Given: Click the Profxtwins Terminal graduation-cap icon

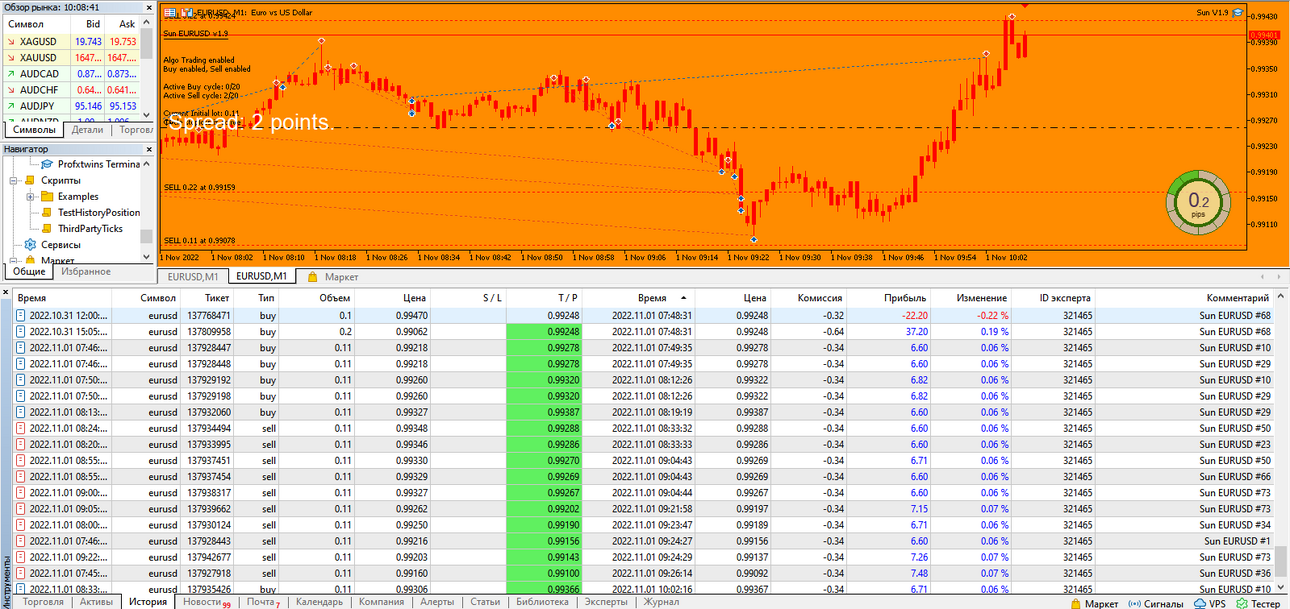Looking at the screenshot, I should pyautogui.click(x=47, y=164).
